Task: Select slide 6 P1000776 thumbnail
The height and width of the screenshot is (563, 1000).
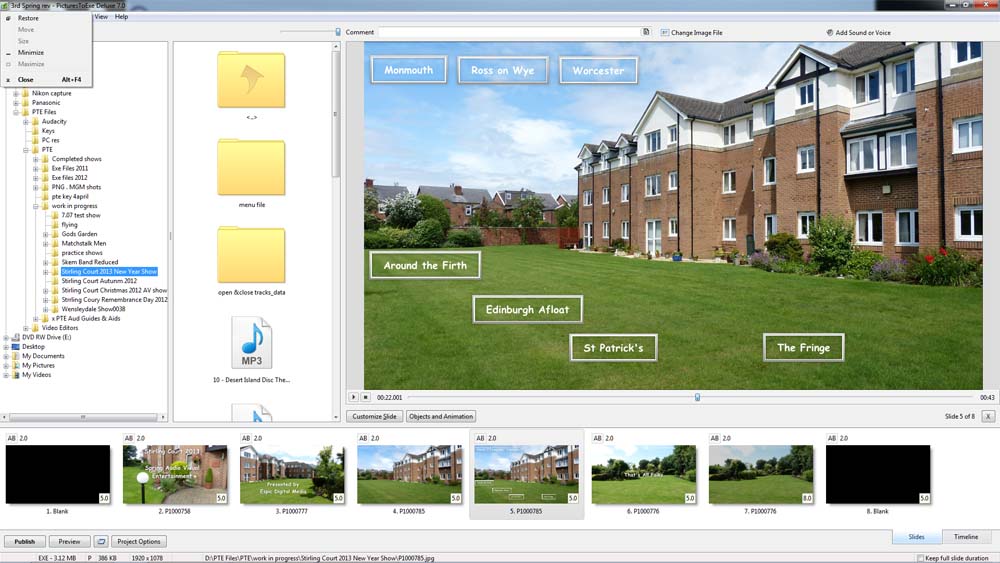Action: tap(643, 474)
